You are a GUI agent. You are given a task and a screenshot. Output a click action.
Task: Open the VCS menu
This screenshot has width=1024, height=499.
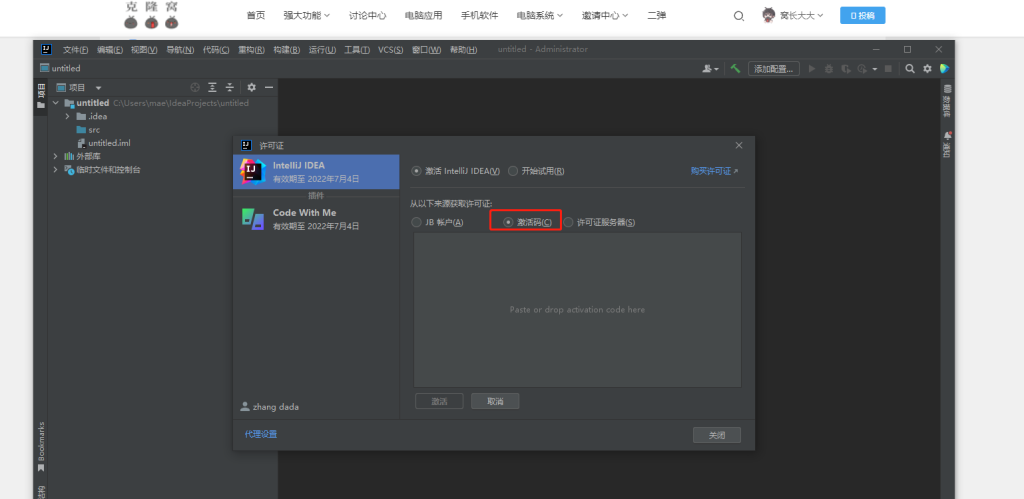click(x=391, y=50)
